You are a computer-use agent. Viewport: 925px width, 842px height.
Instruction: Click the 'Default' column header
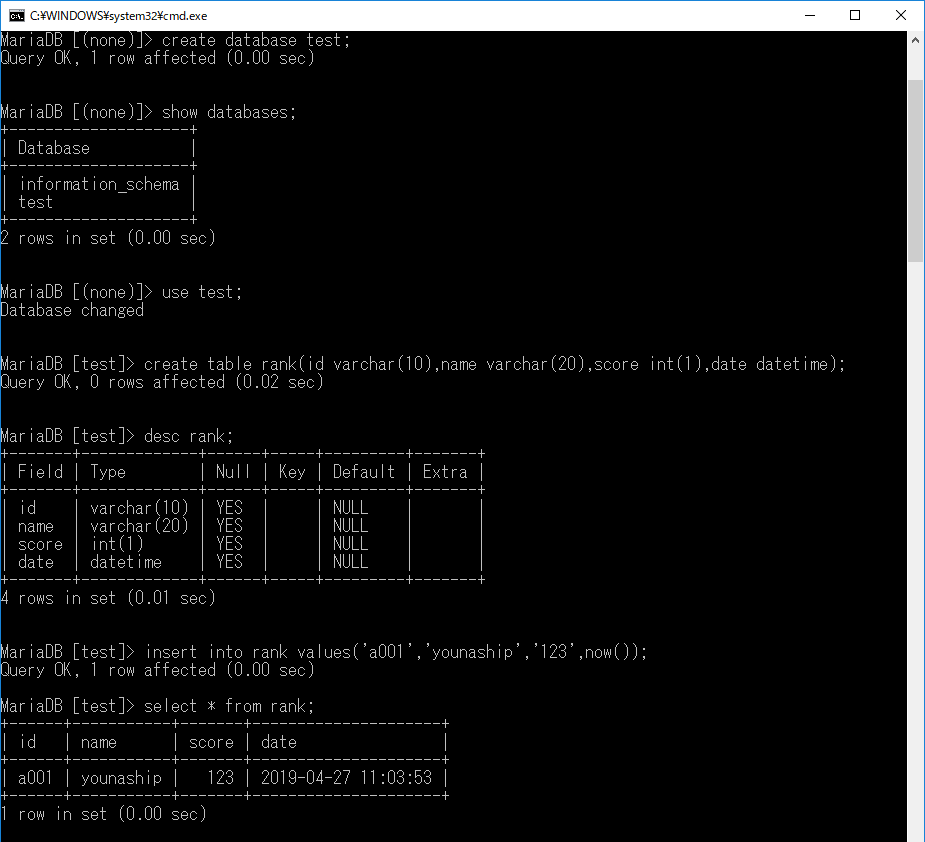click(363, 472)
